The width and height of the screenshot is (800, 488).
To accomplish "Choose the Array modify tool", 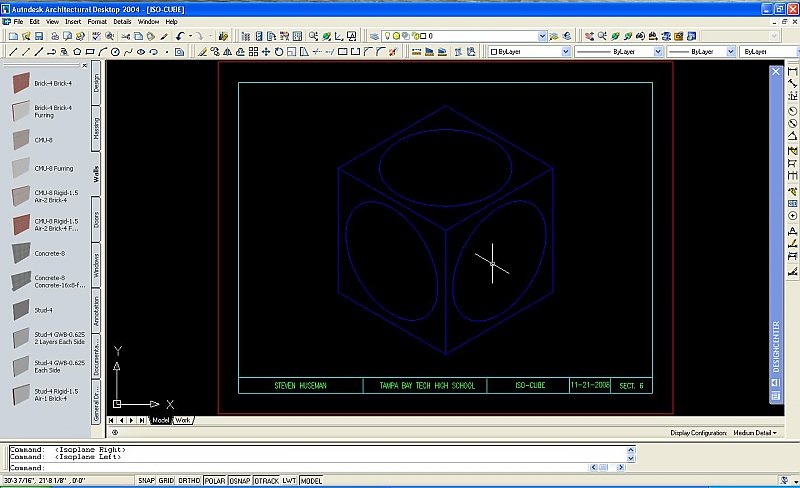I will coord(253,52).
